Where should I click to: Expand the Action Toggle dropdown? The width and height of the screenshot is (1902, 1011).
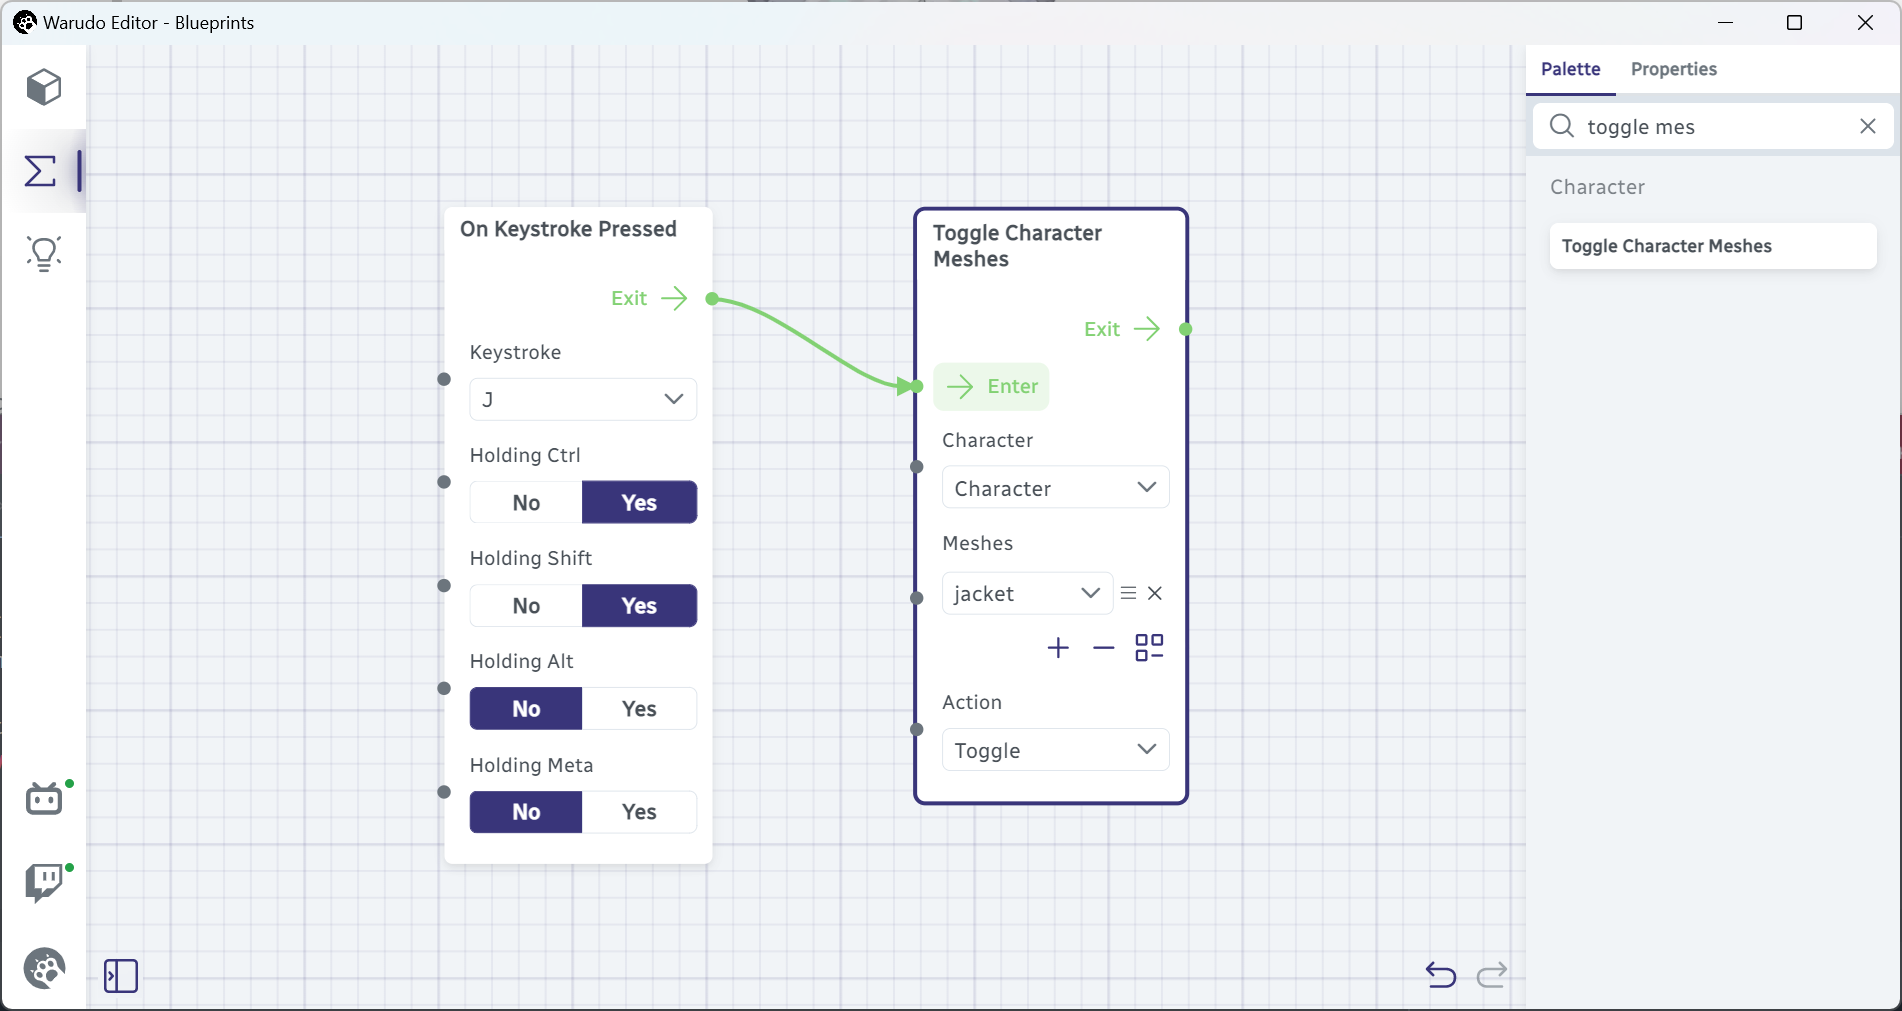point(1055,750)
